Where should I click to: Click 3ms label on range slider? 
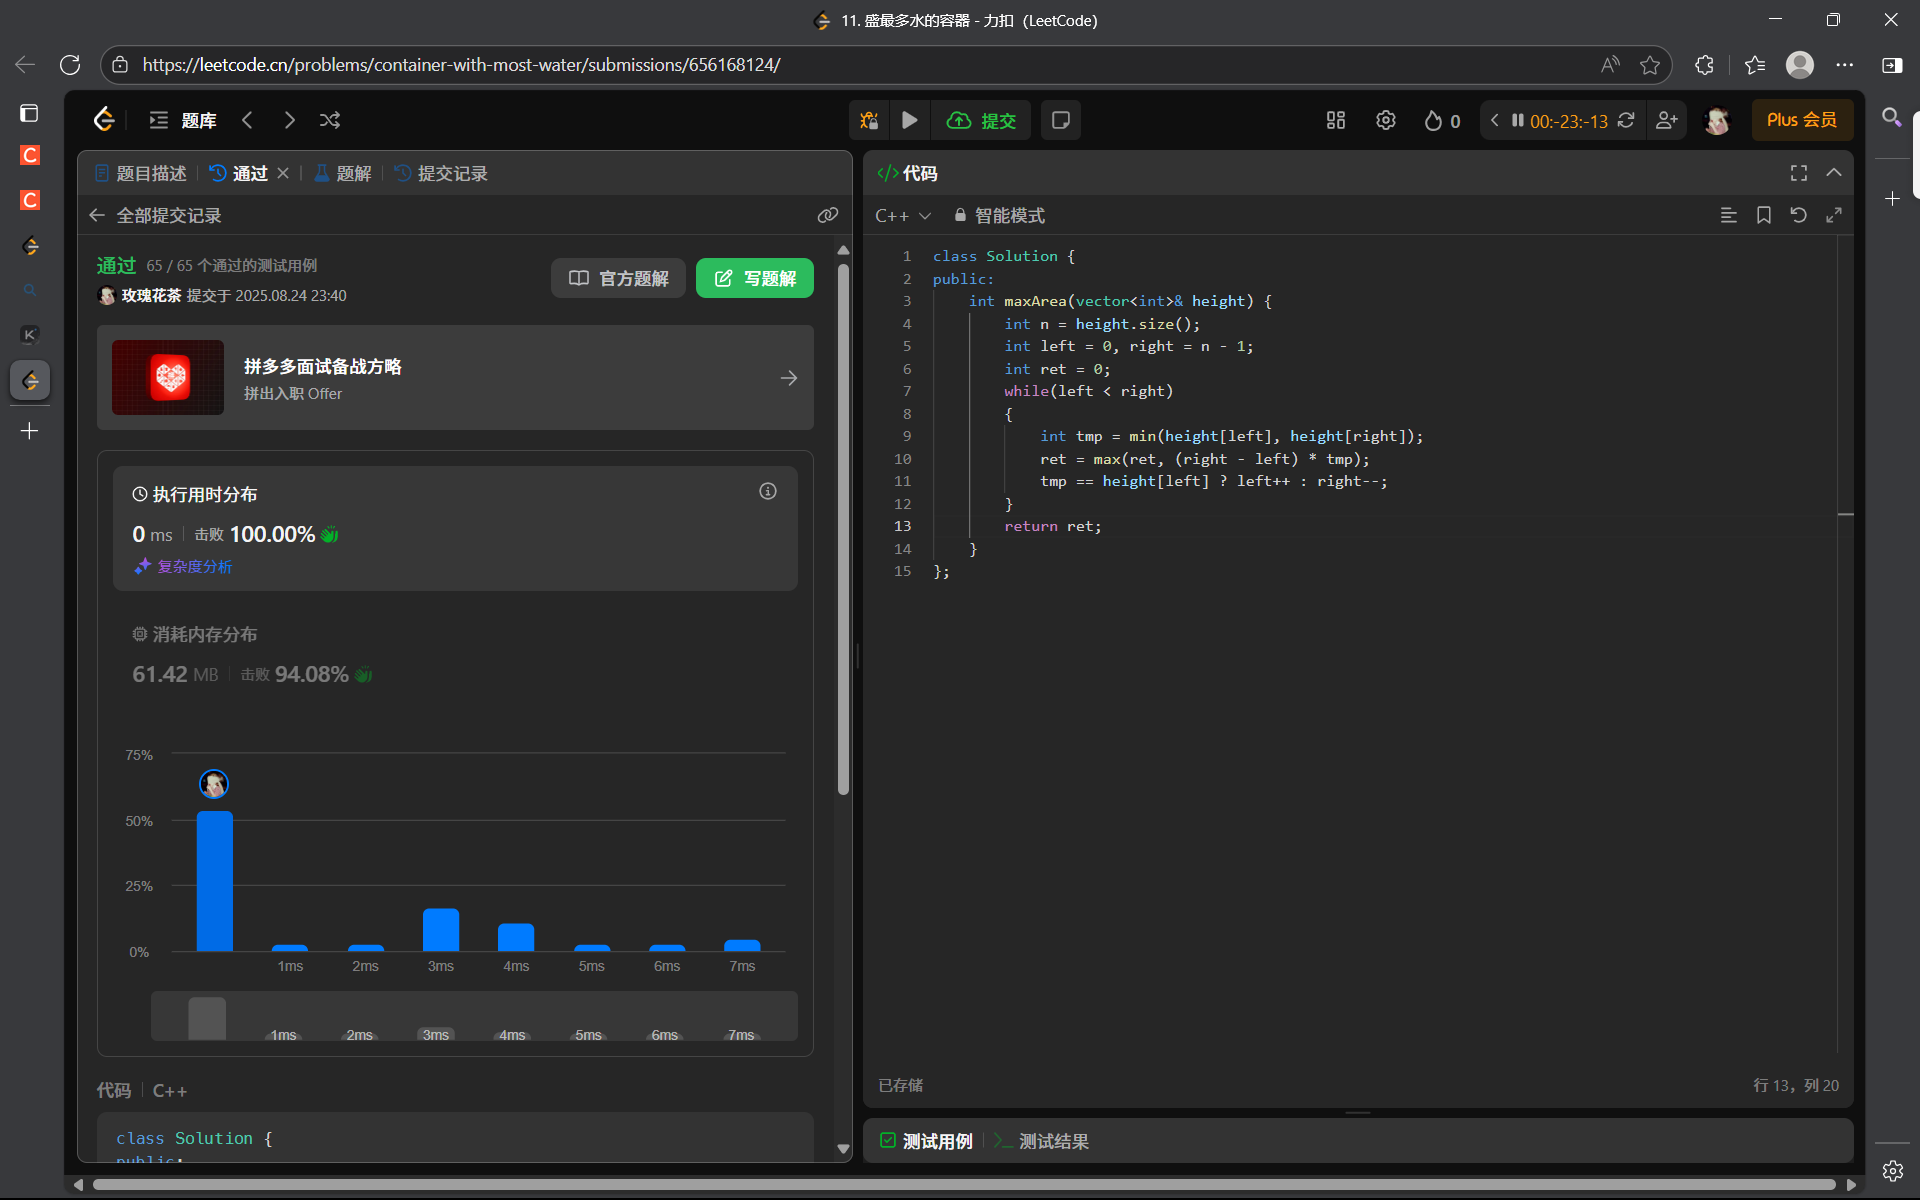[x=436, y=1034]
